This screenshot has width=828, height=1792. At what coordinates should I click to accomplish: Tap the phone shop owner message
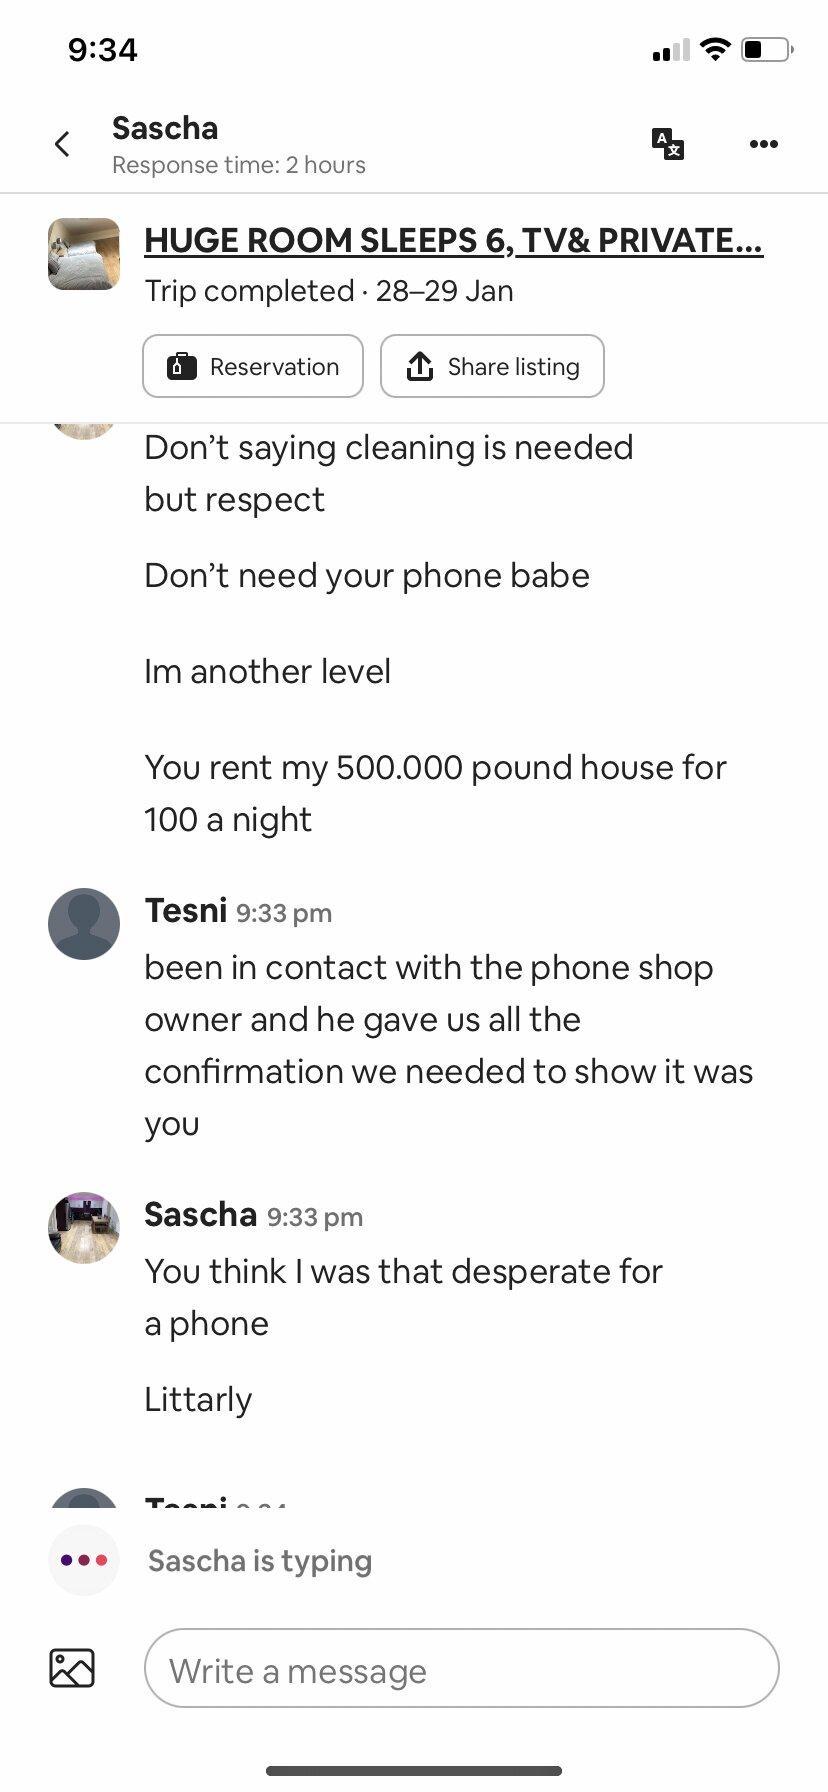[x=448, y=1045]
